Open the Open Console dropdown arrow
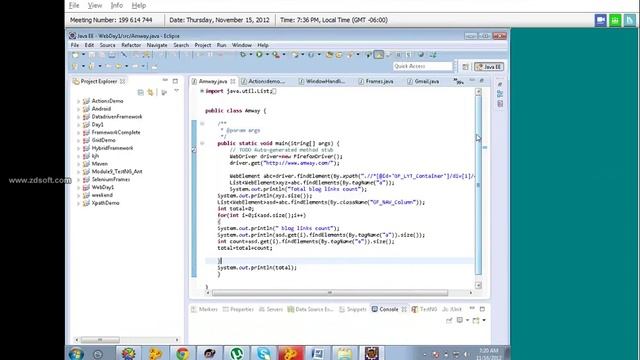The height and width of the screenshot is (360, 640). (x=484, y=320)
